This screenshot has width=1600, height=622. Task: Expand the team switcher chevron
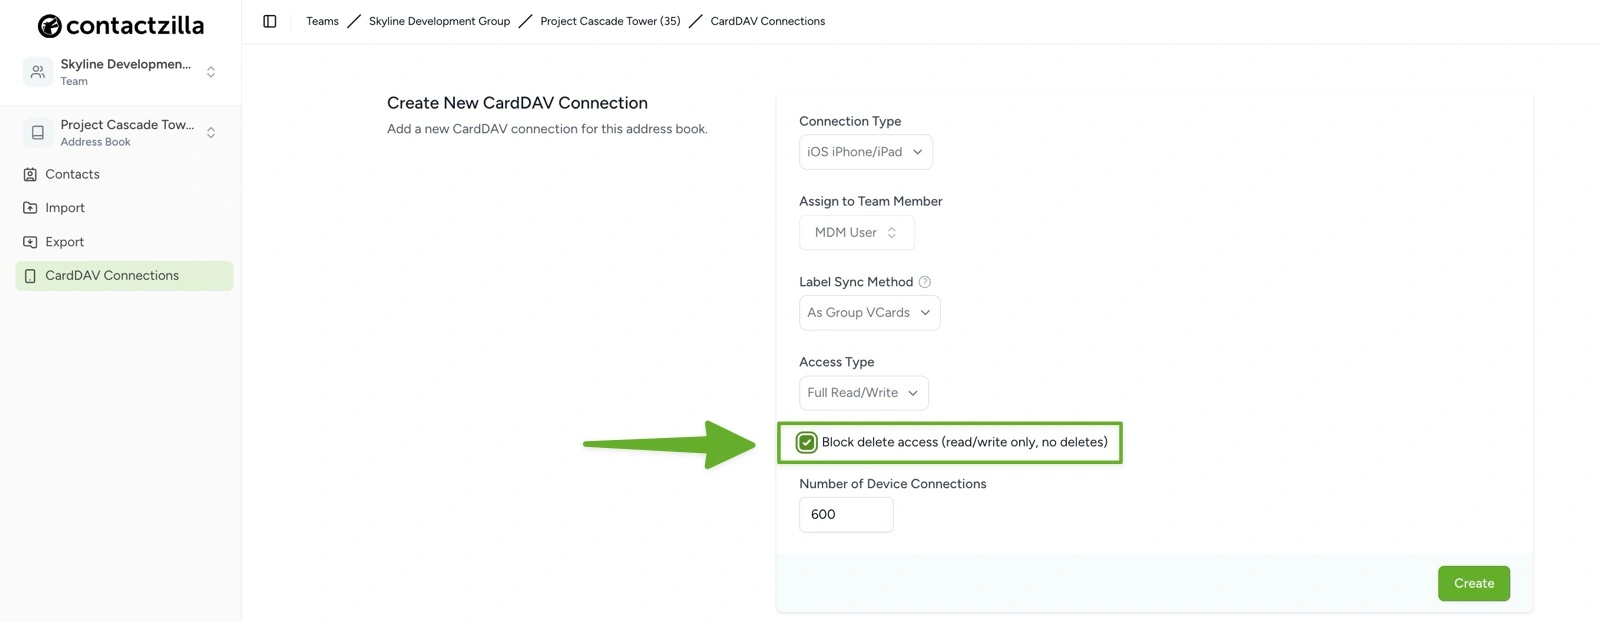click(x=210, y=71)
